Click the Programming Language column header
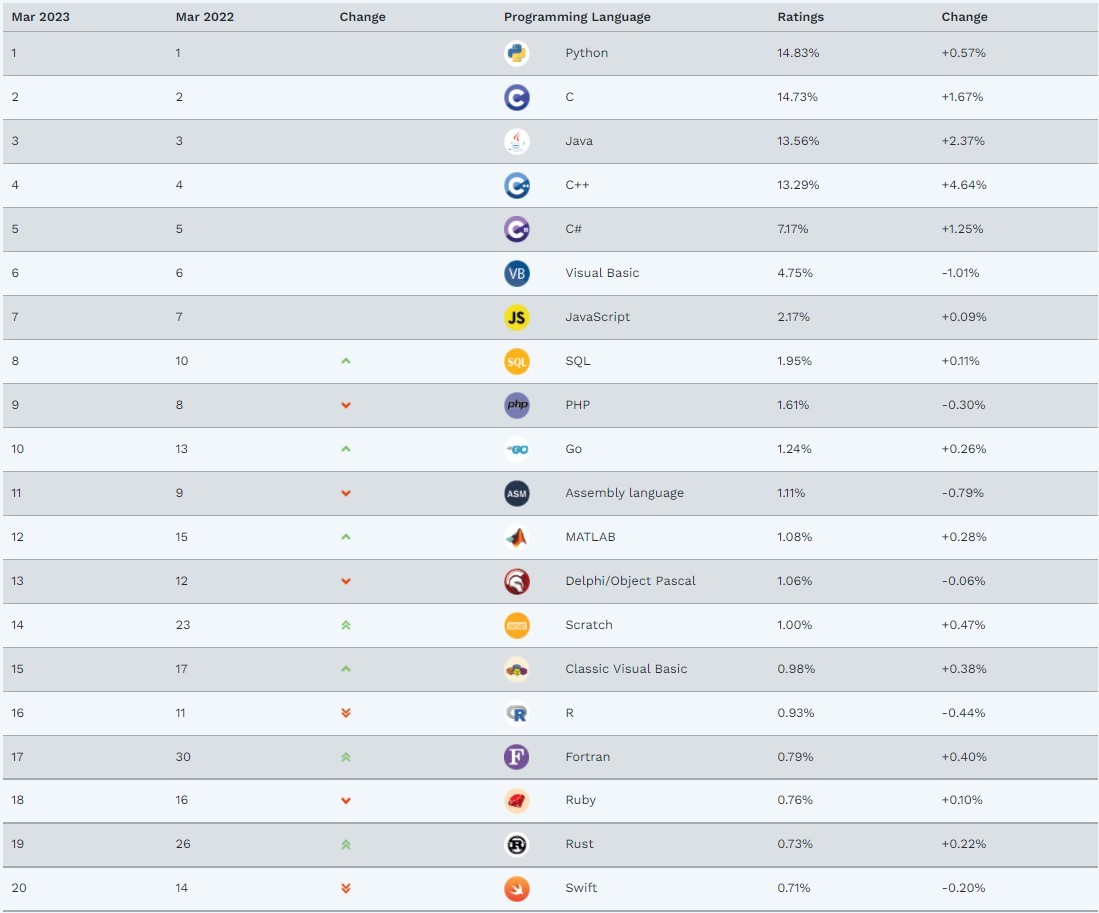Image resolution: width=1099 pixels, height=913 pixels. pos(577,17)
